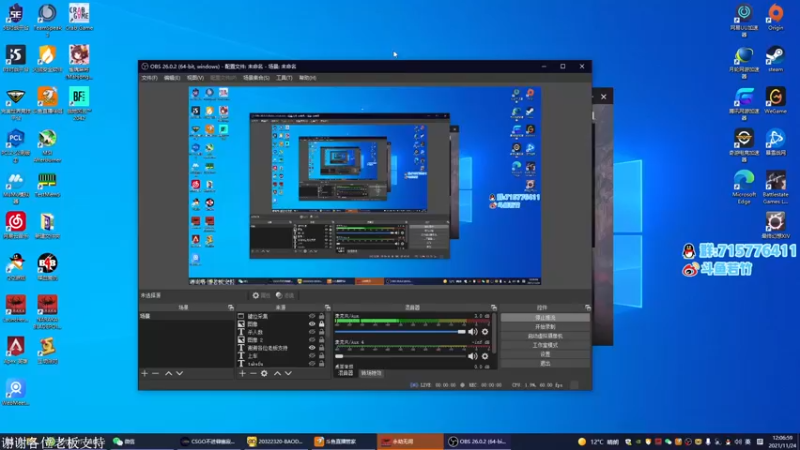Open the 工具(T) menu
Viewport: 800px width, 450px height.
tap(284, 78)
